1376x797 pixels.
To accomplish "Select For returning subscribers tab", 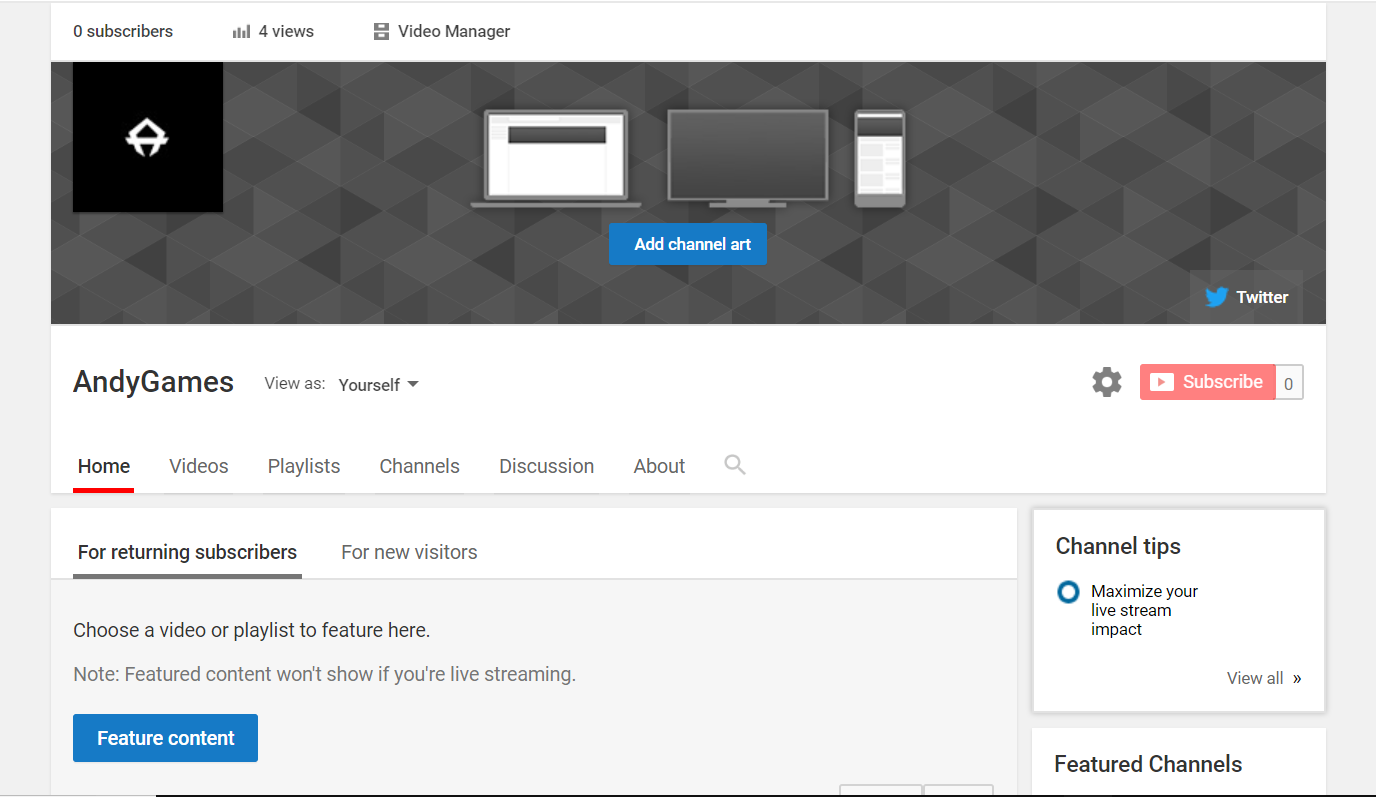I will point(187,552).
